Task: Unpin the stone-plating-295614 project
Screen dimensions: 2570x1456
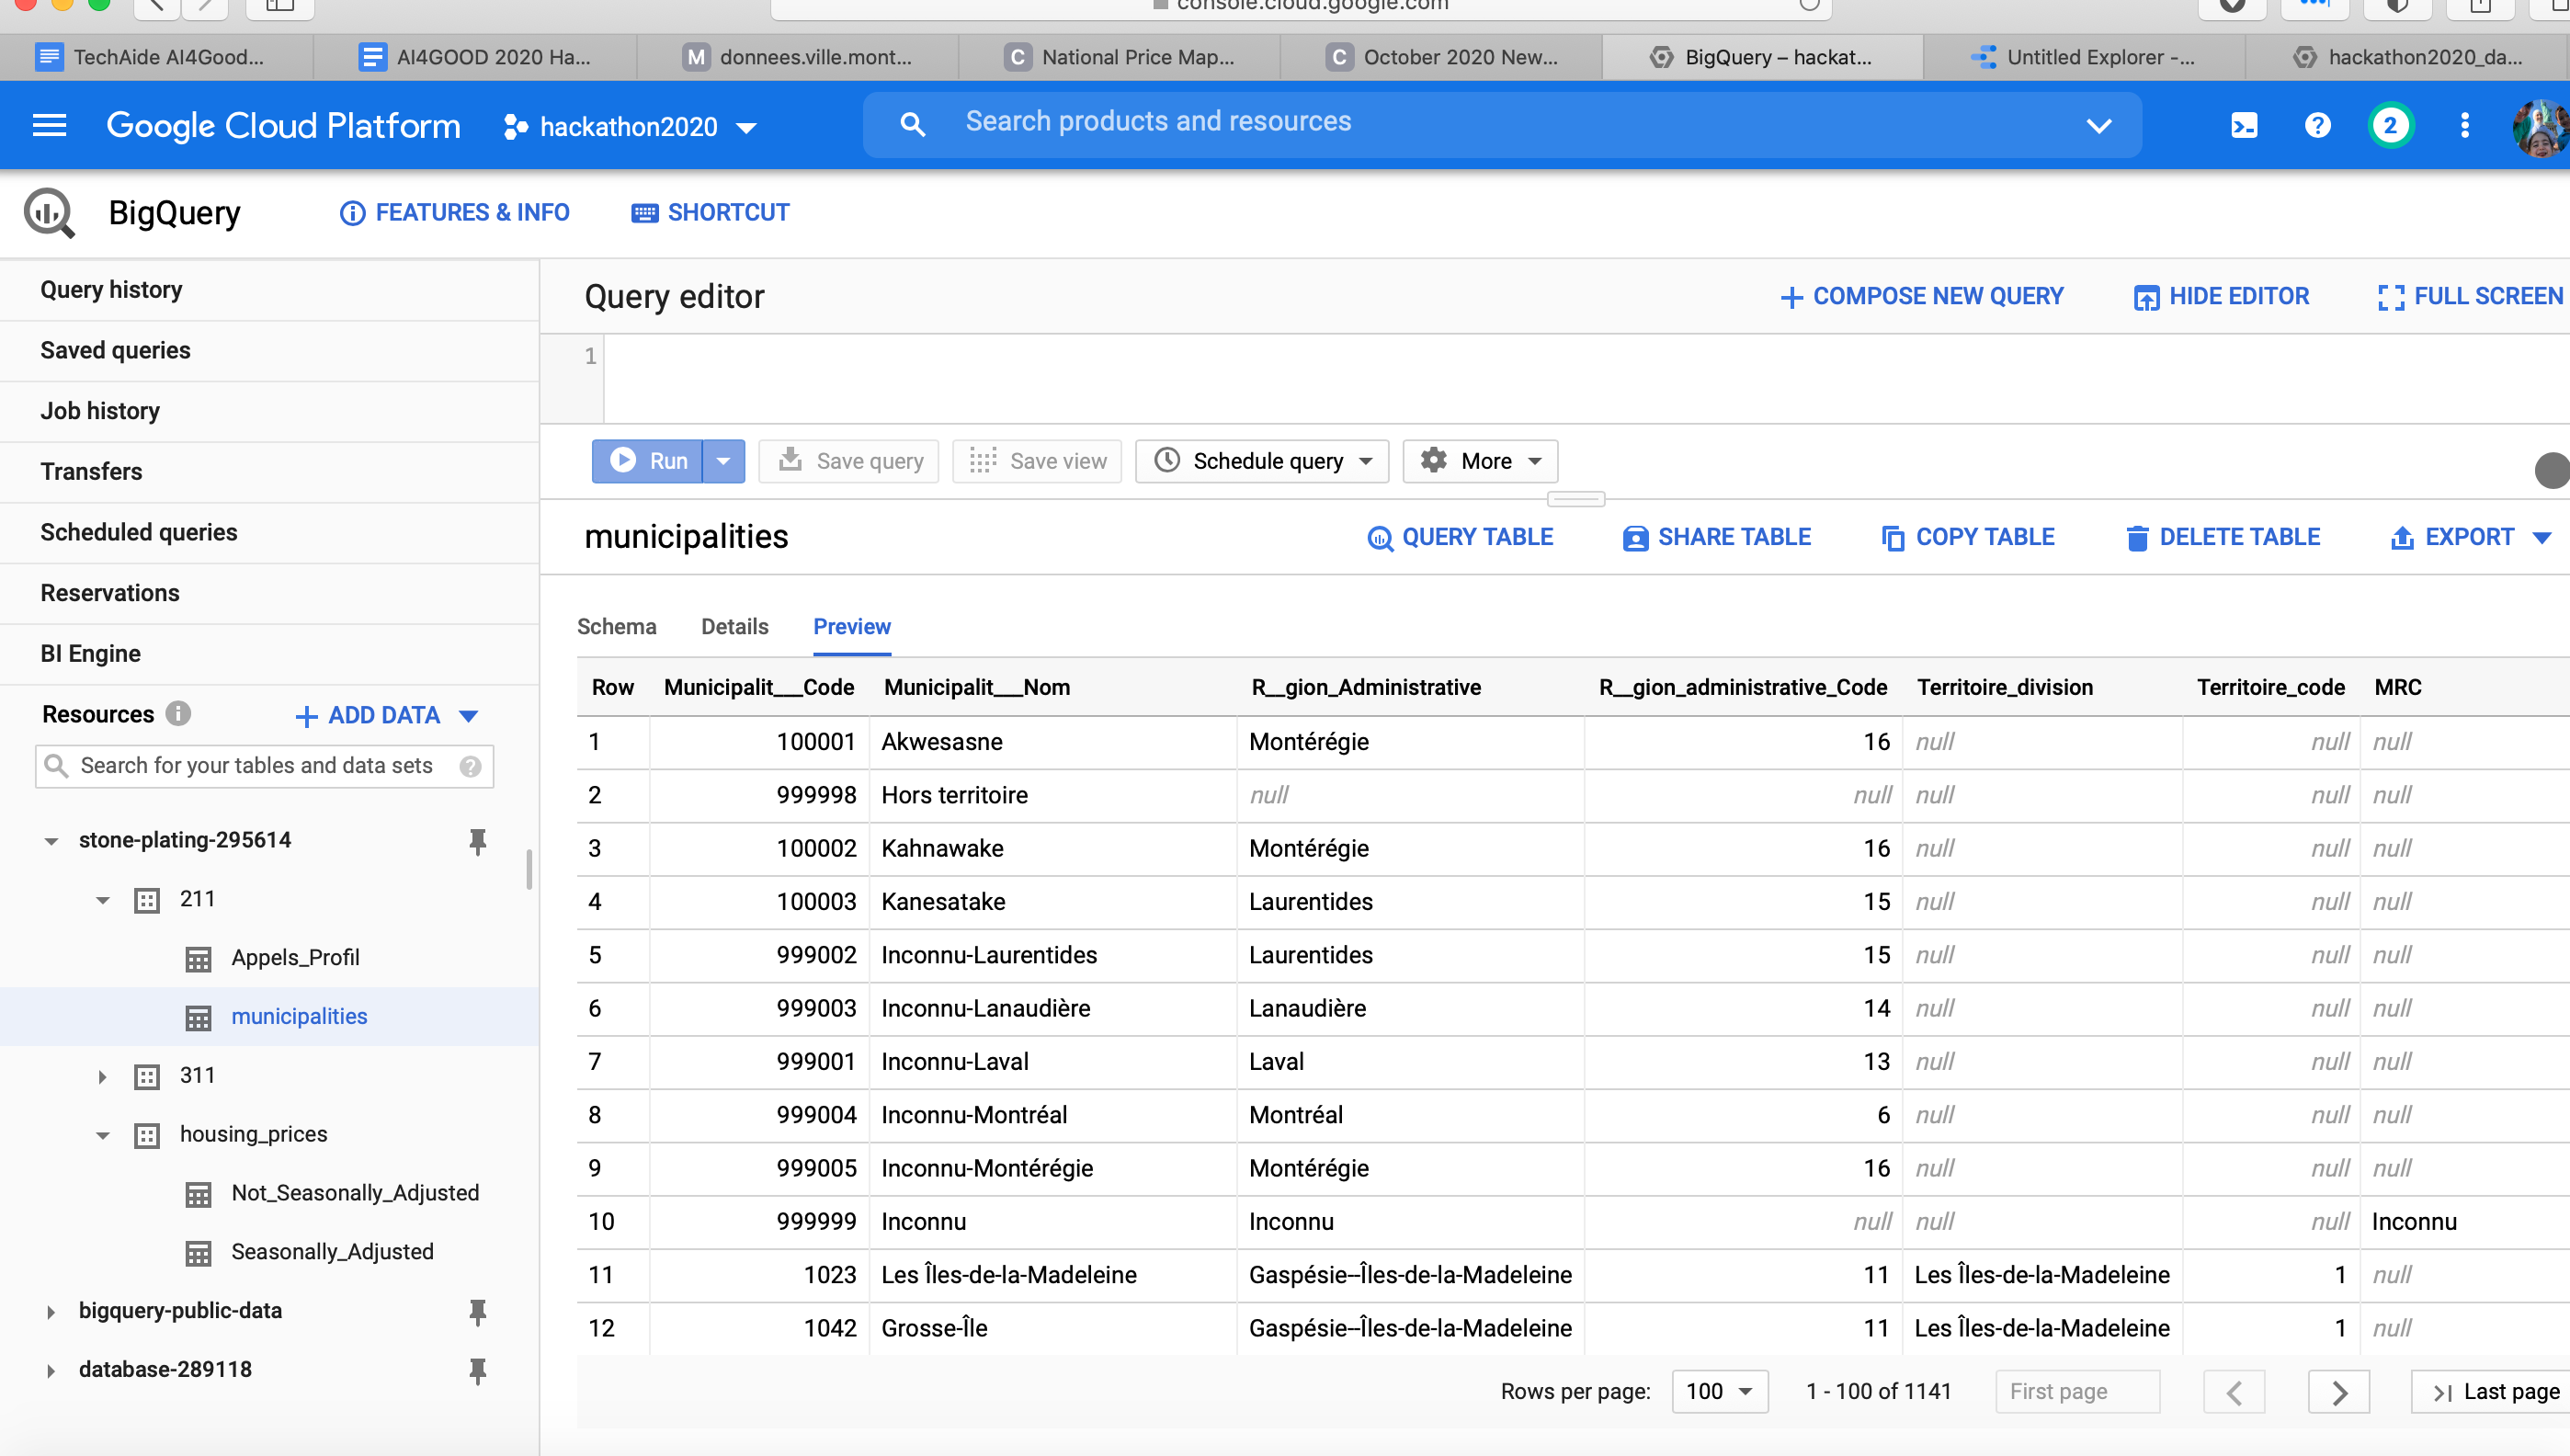Action: click(x=477, y=841)
